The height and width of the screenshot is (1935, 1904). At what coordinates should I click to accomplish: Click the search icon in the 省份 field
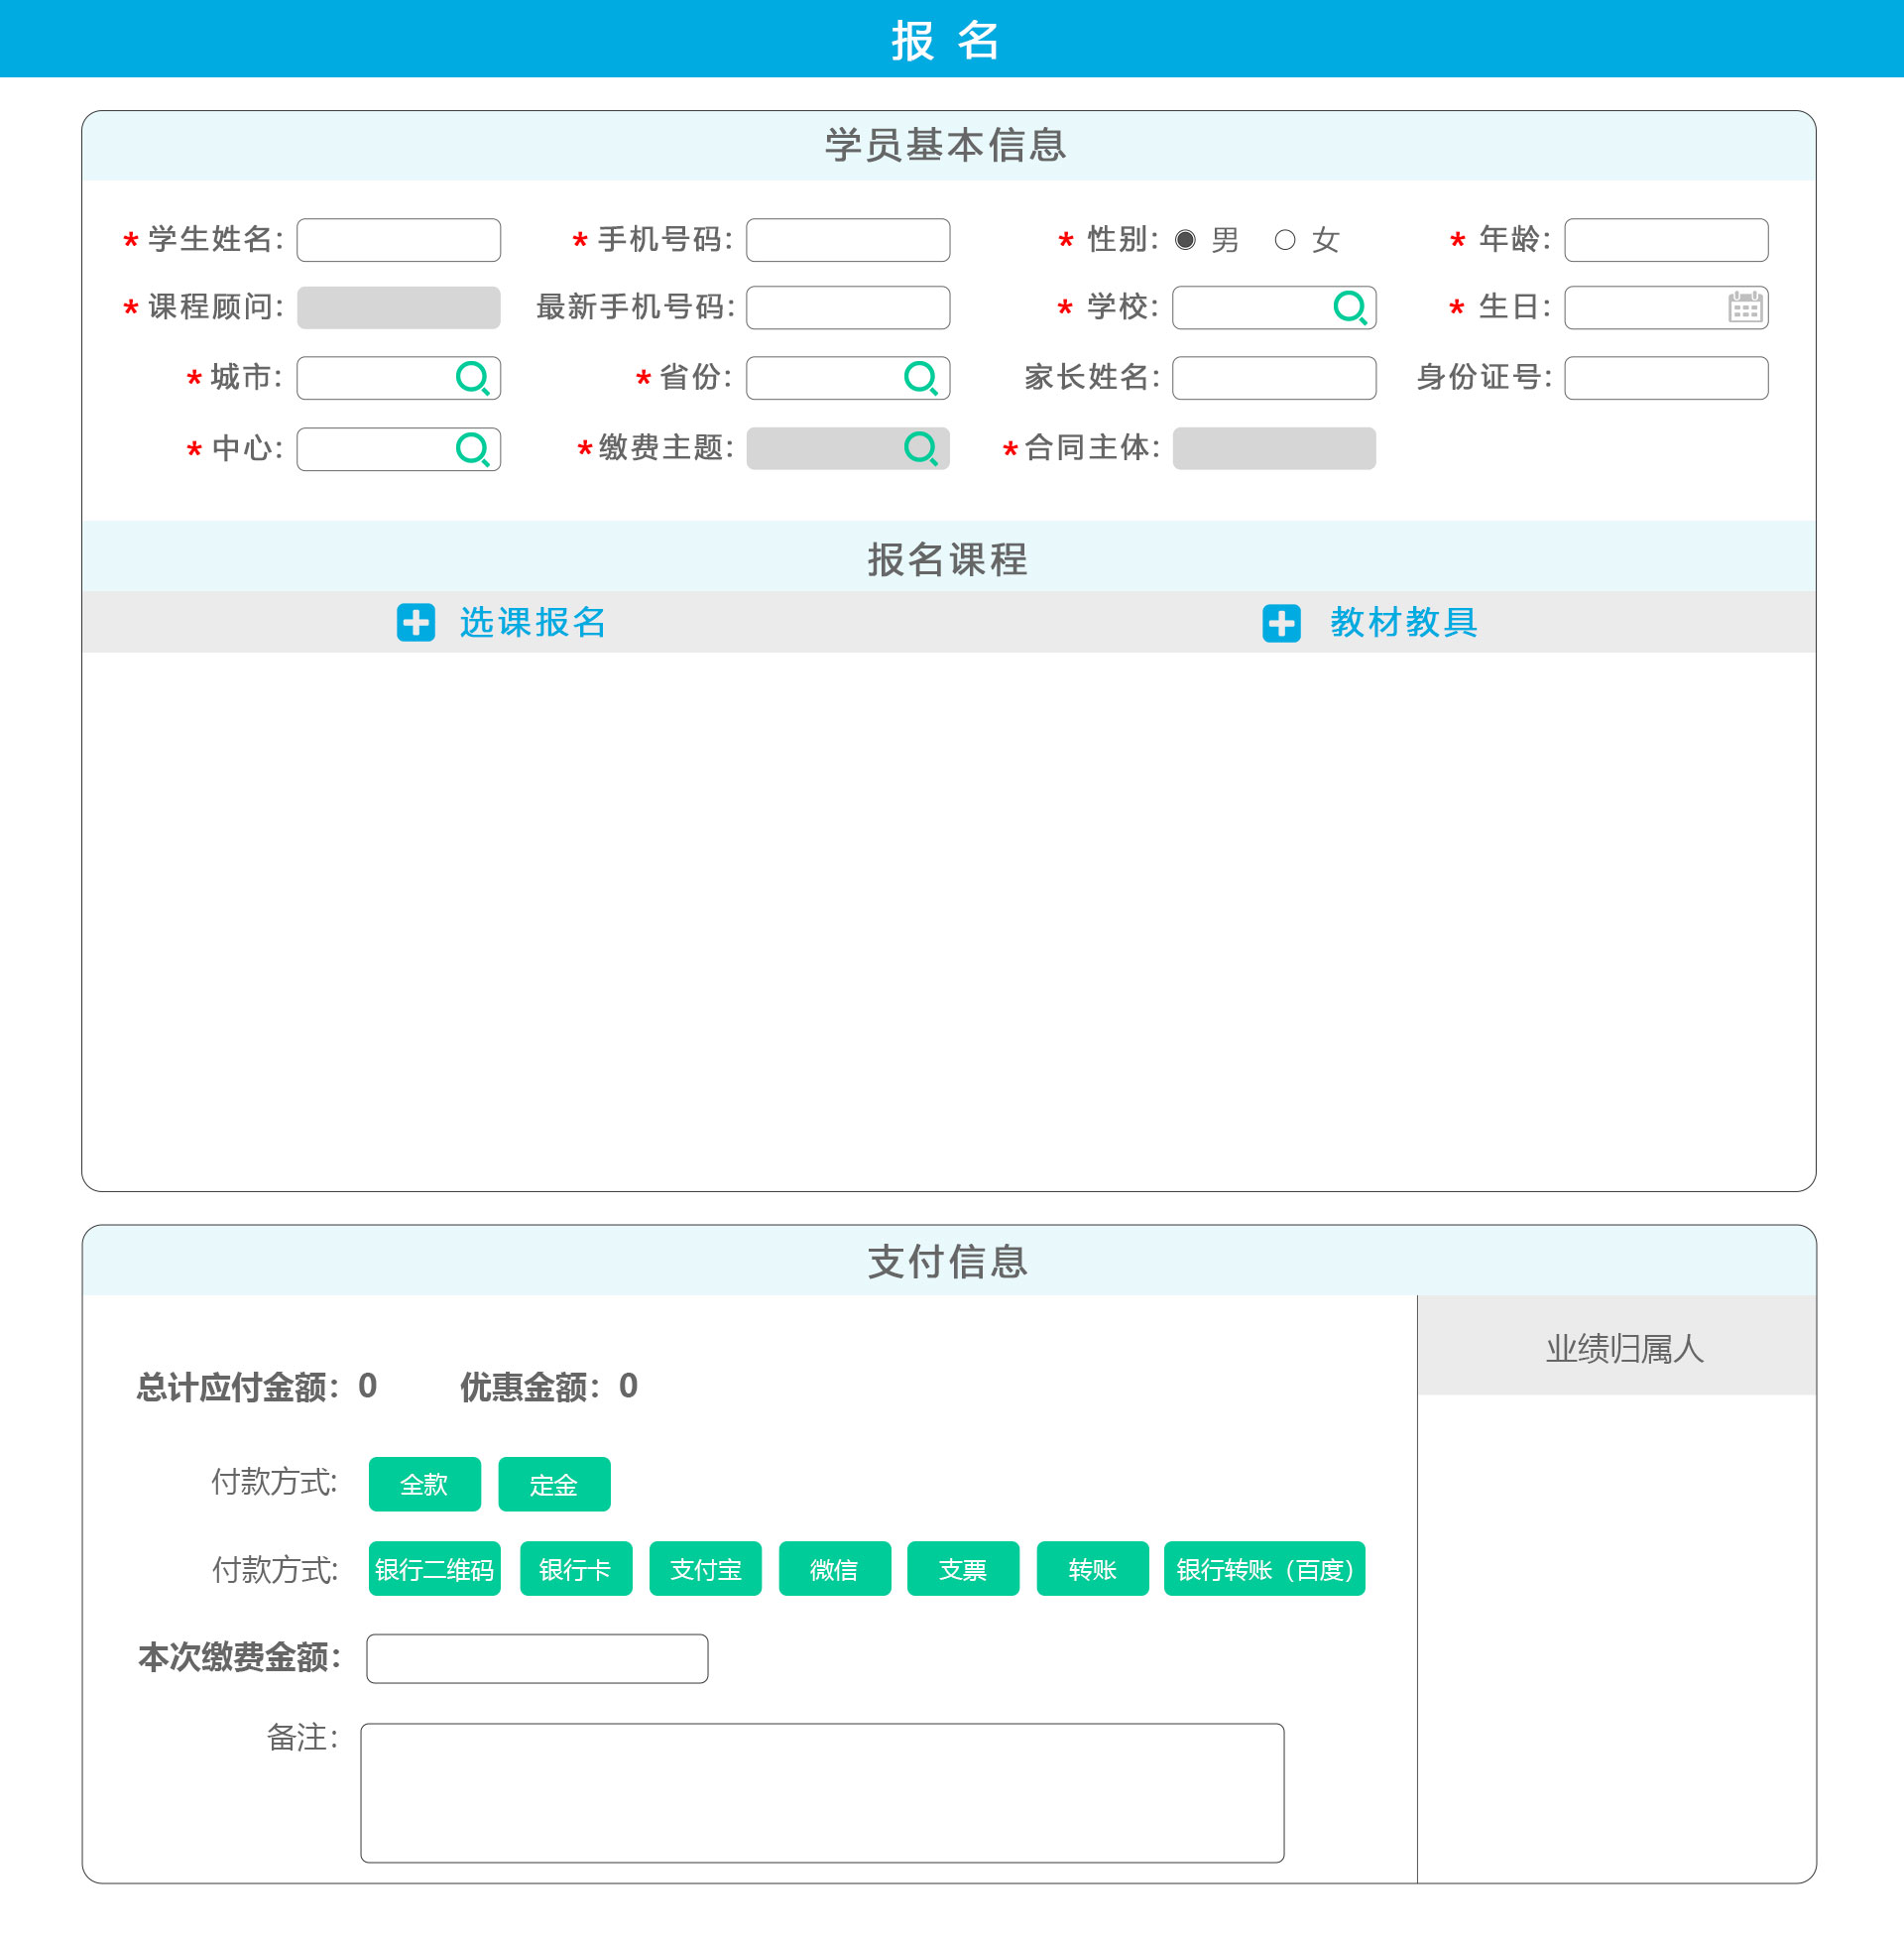point(920,378)
